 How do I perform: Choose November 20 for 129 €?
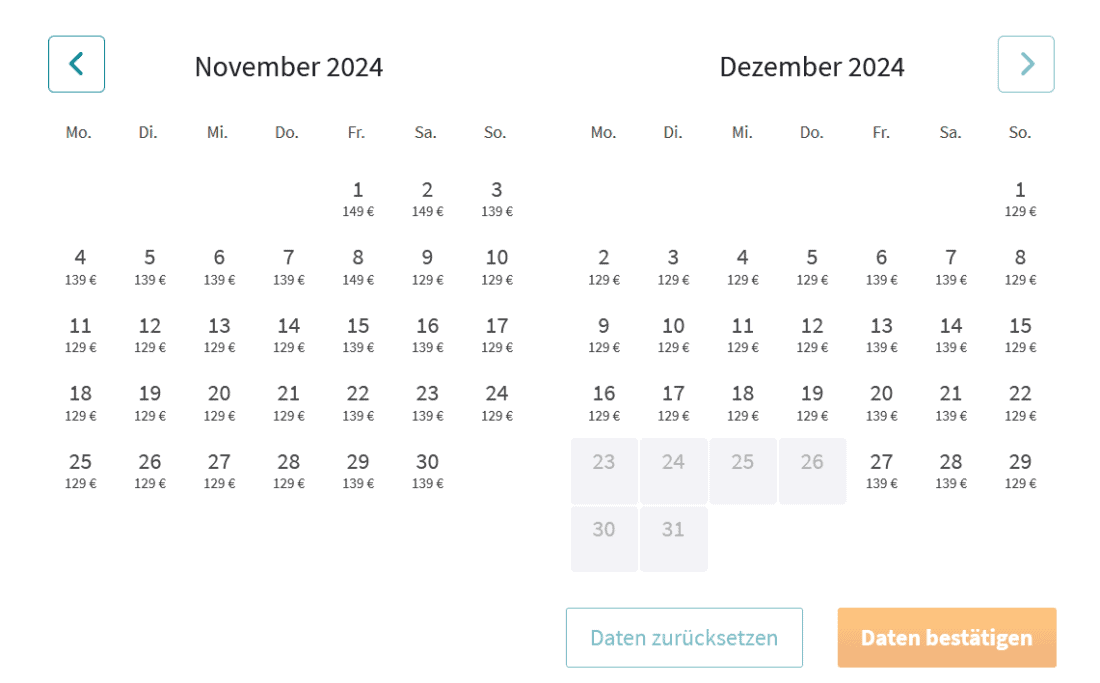(219, 402)
